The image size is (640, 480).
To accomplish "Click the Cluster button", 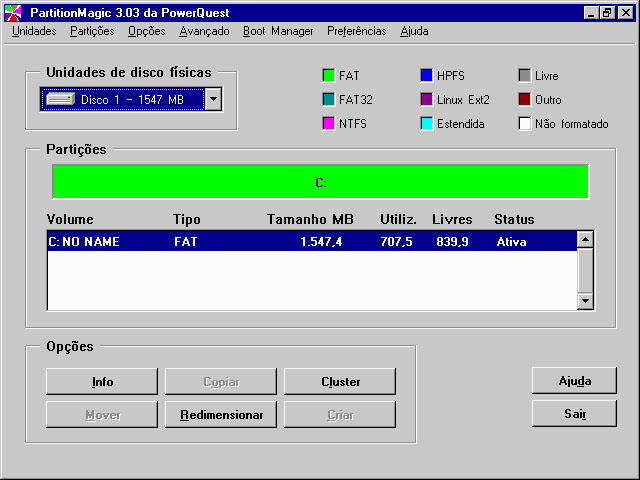I will 340,381.
